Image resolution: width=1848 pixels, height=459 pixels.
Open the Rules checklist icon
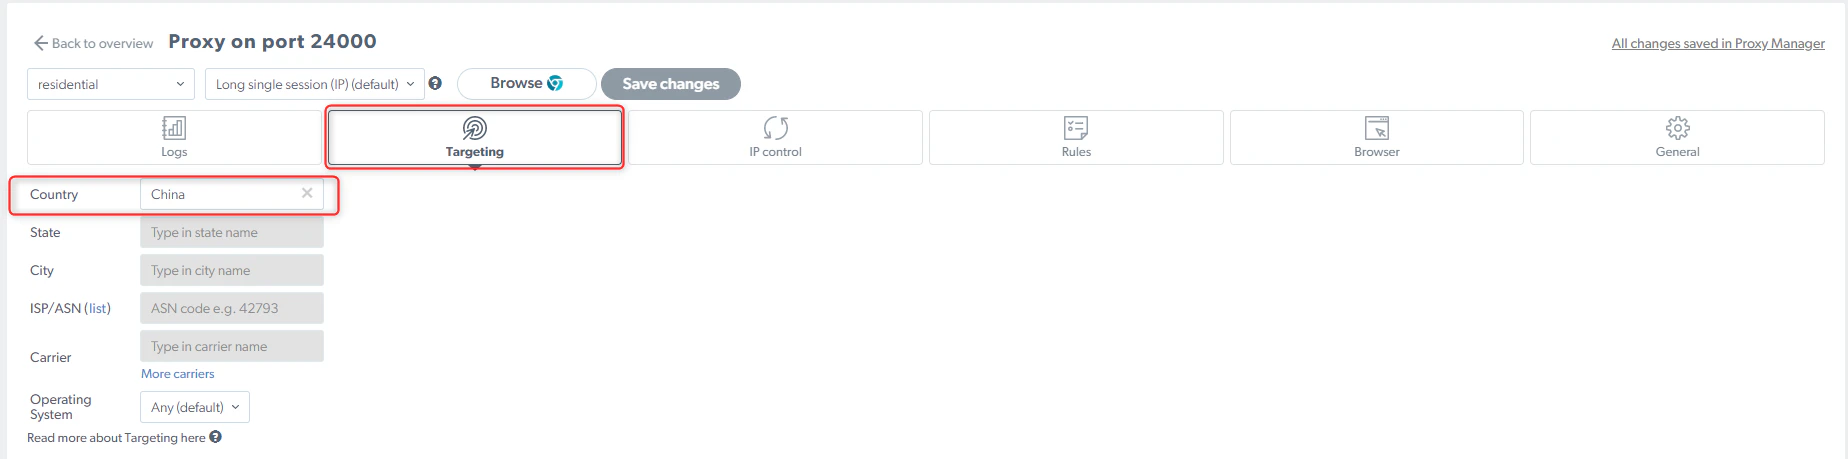[1076, 128]
